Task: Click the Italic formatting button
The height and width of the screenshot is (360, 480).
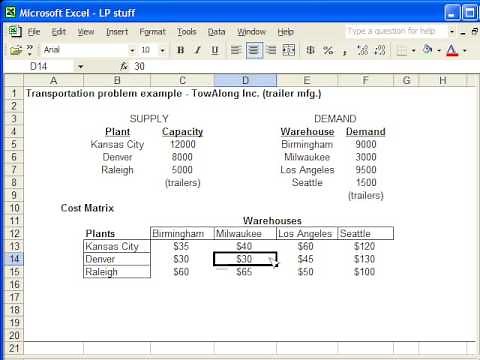Action: [x=198, y=50]
